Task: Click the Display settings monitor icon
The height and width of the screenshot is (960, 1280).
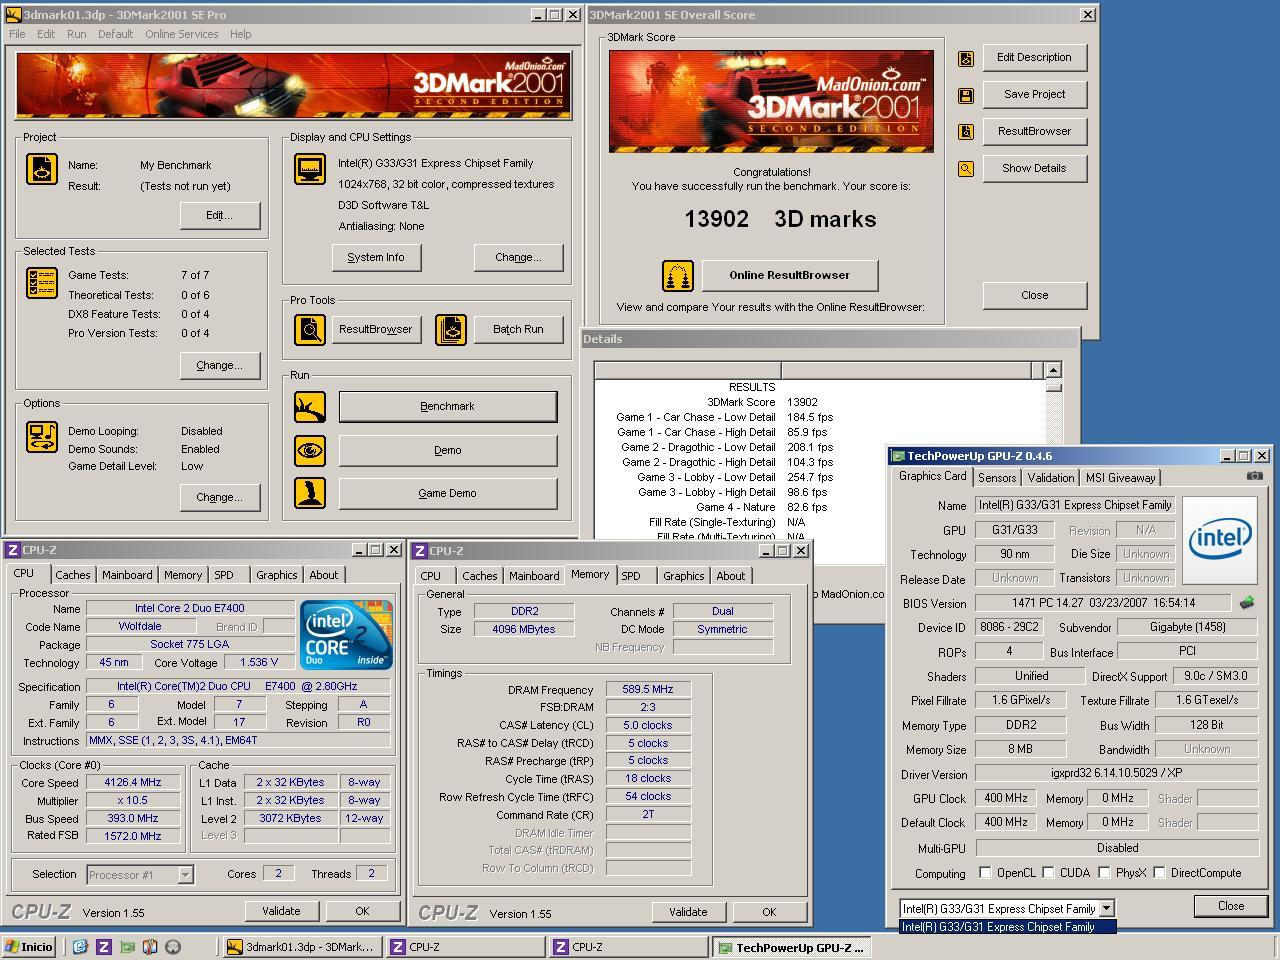Action: [310, 169]
